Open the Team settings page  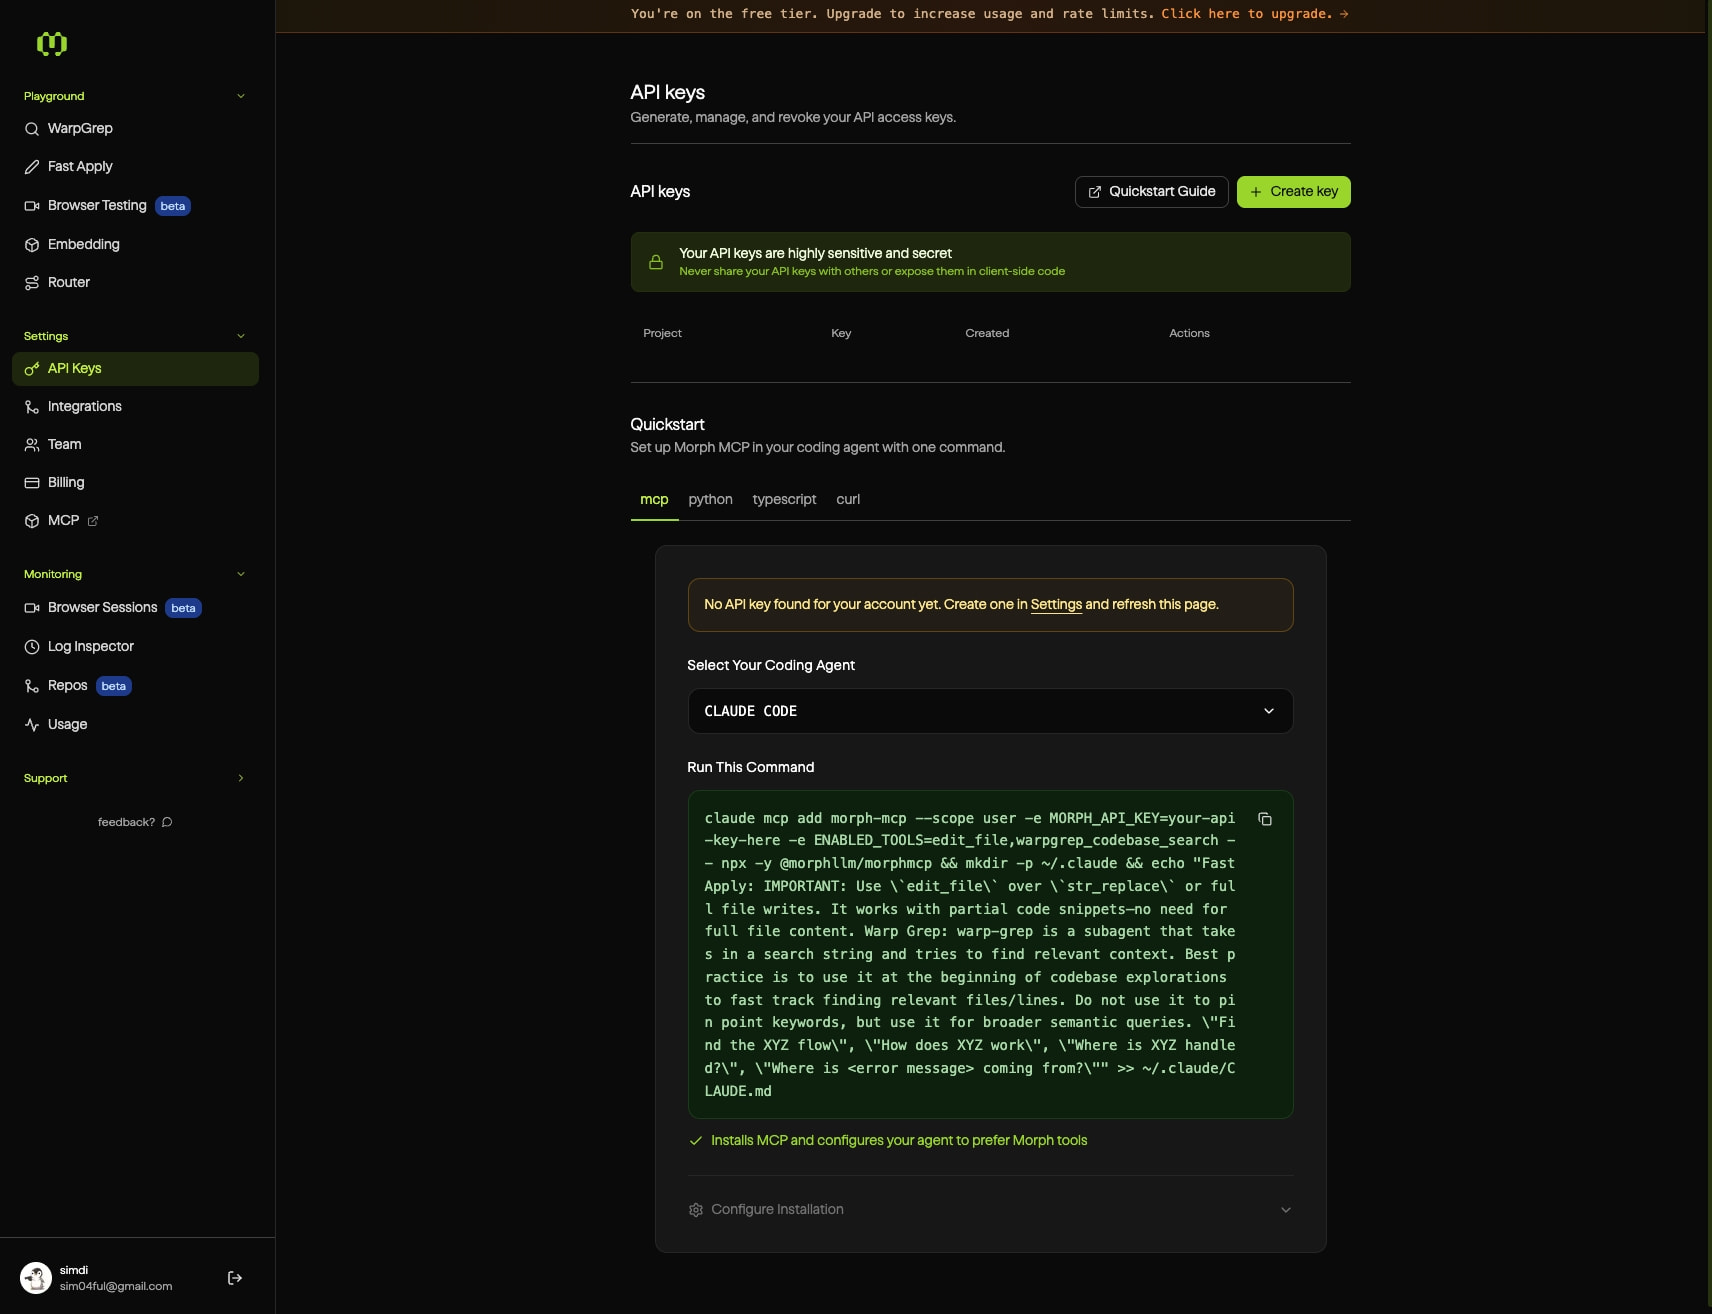(135, 445)
